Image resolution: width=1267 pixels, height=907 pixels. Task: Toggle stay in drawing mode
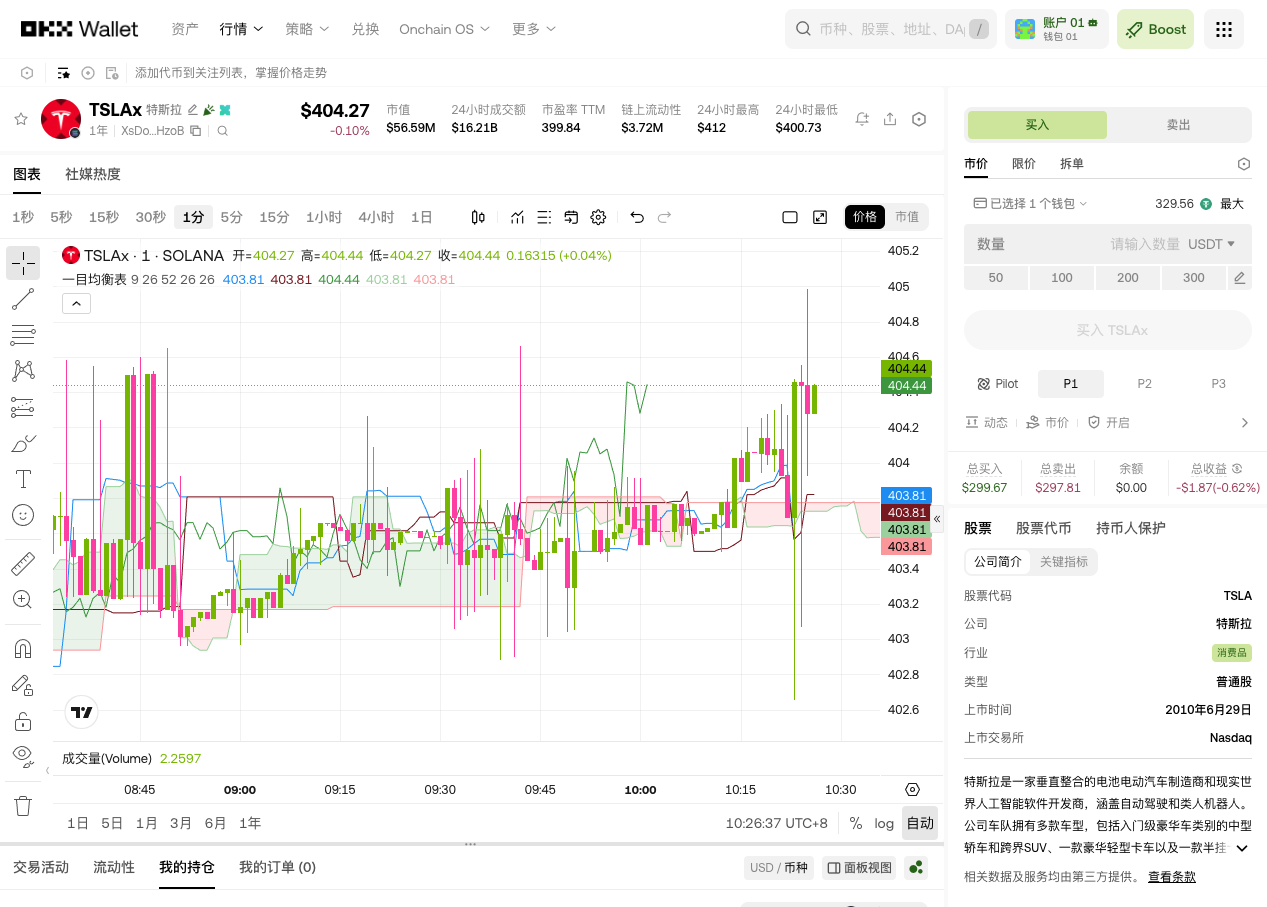click(22, 685)
